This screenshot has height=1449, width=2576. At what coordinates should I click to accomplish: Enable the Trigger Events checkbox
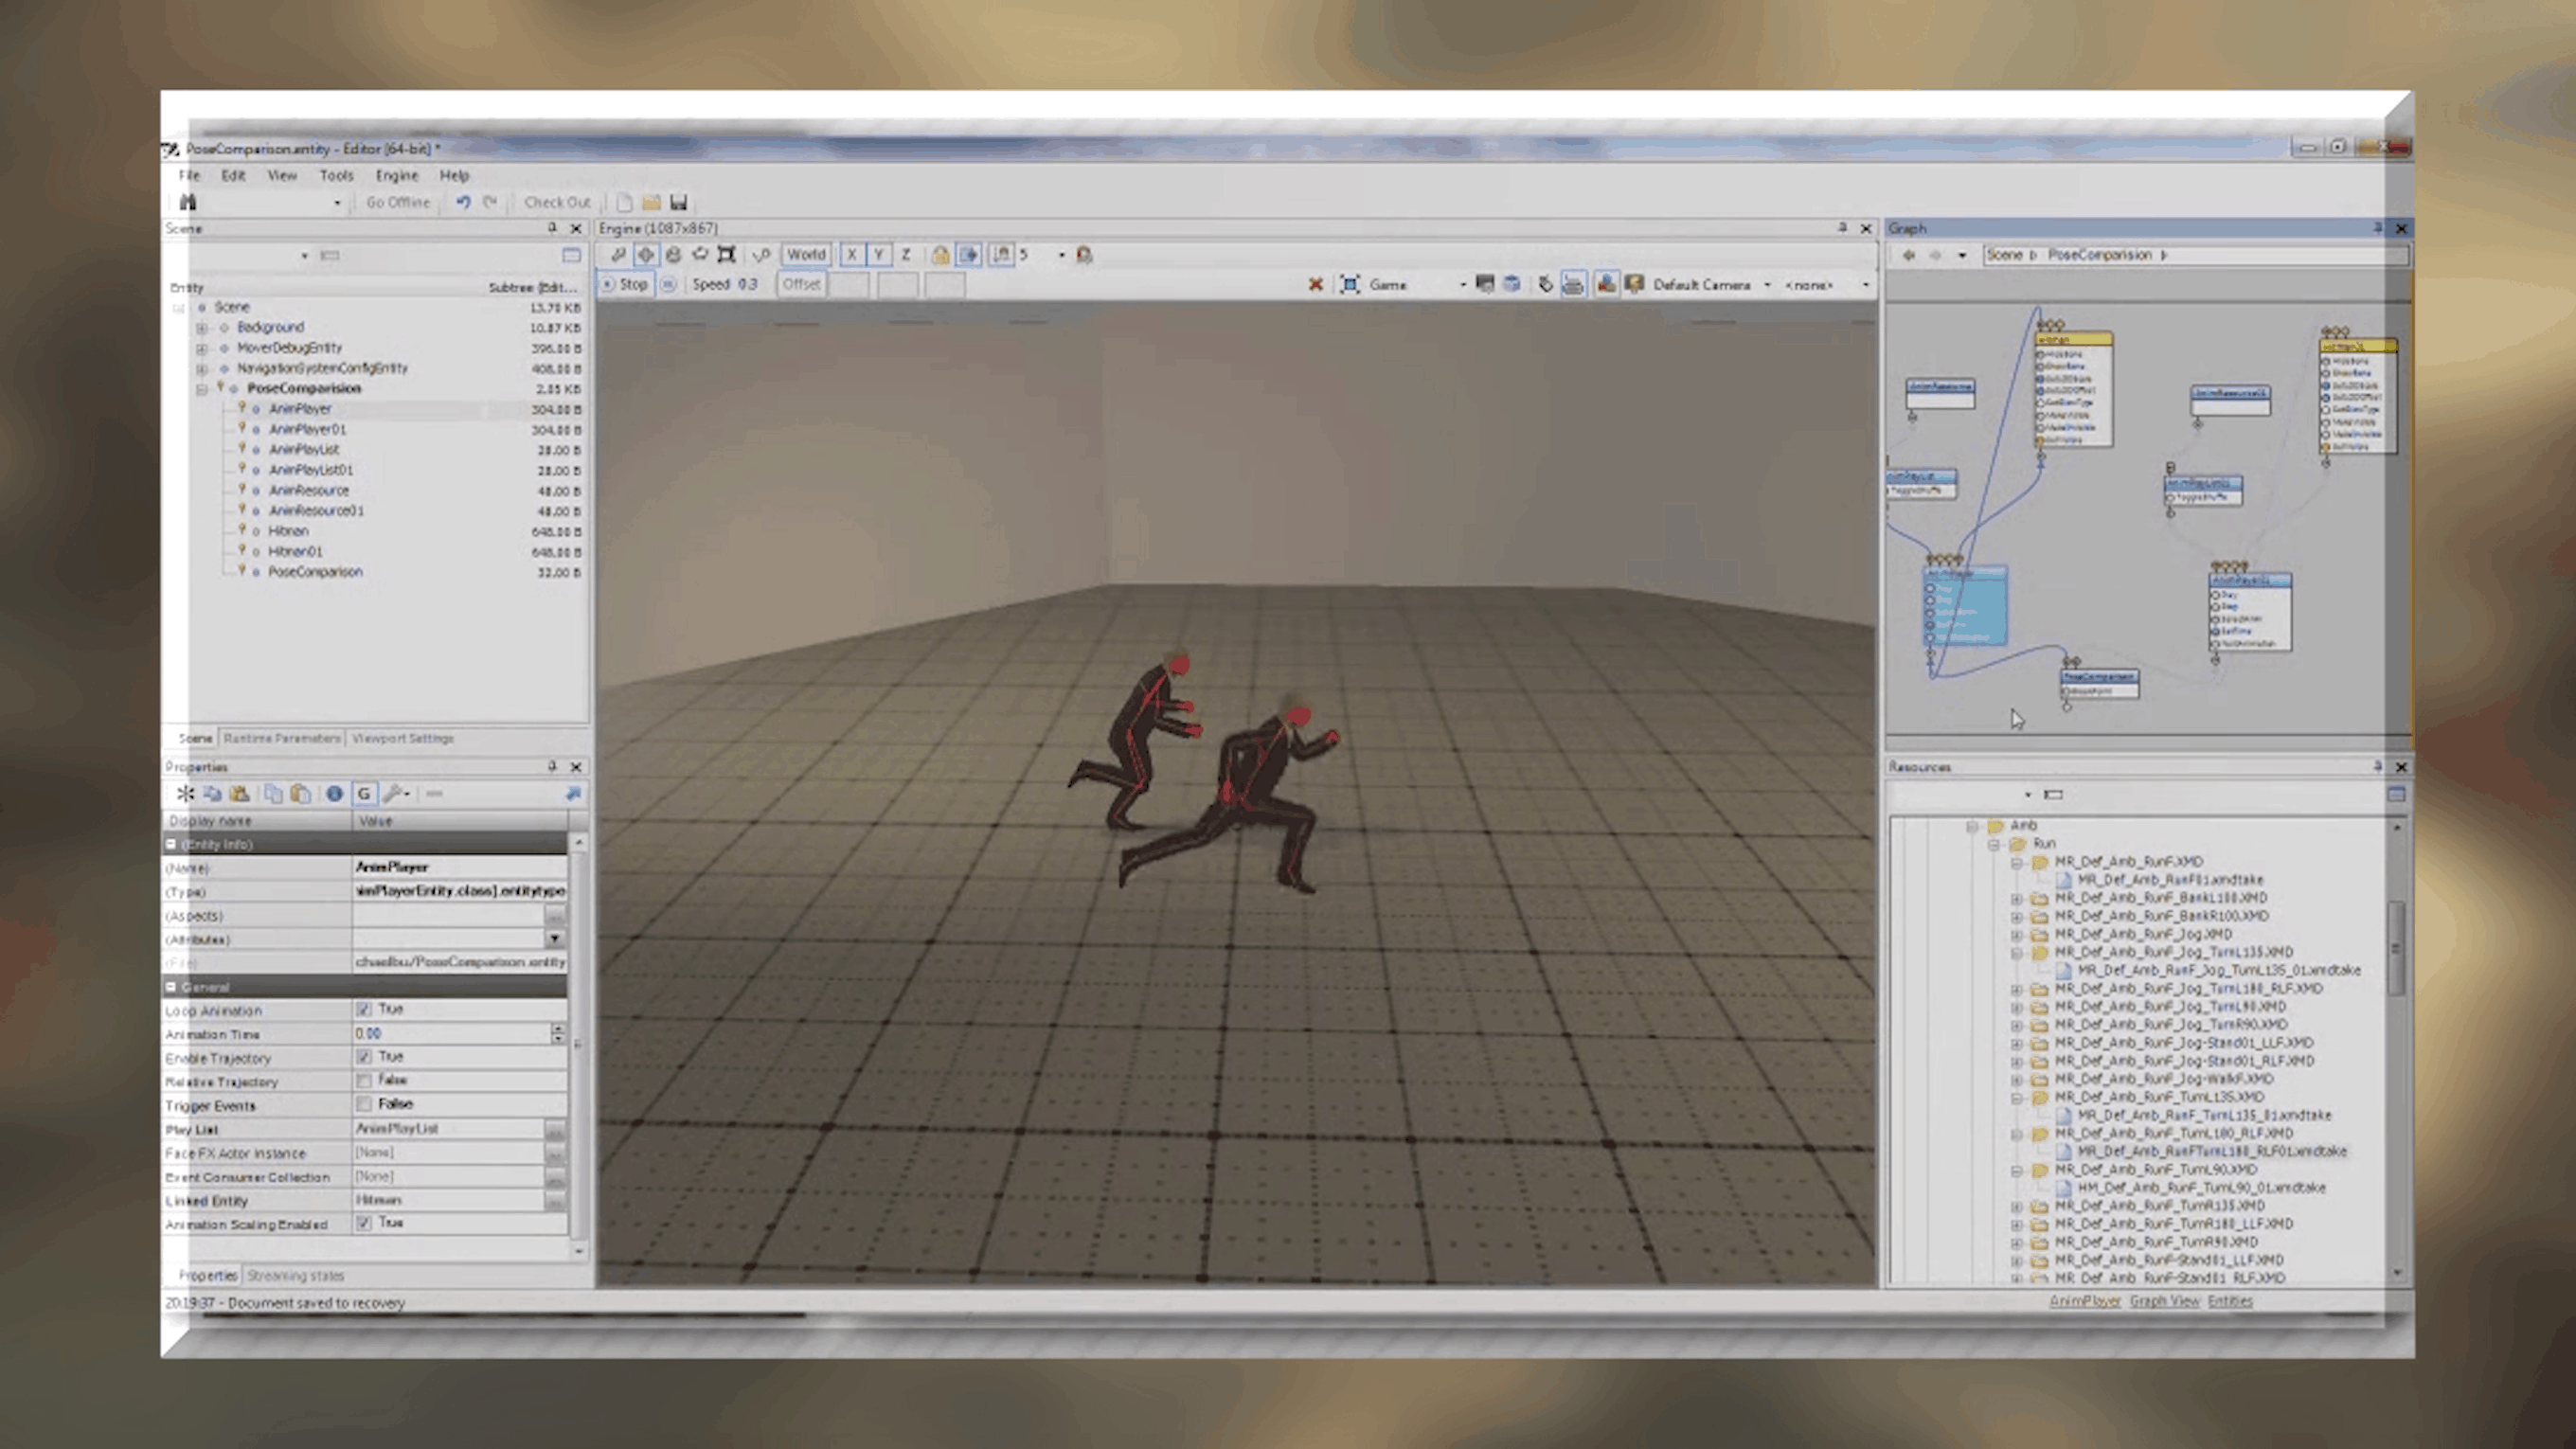364,1104
